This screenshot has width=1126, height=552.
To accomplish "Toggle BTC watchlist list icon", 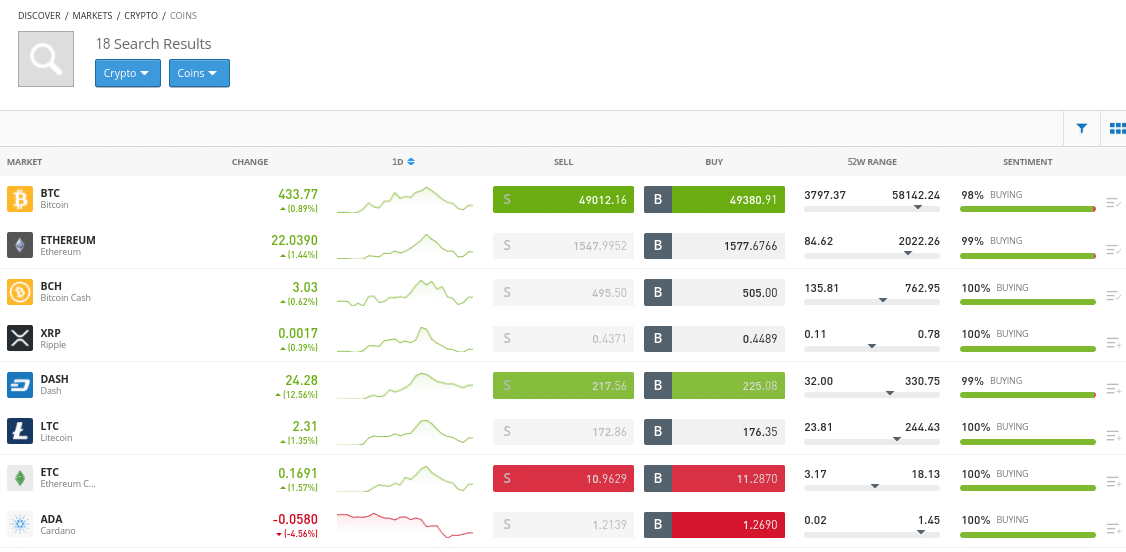I will click(1114, 203).
